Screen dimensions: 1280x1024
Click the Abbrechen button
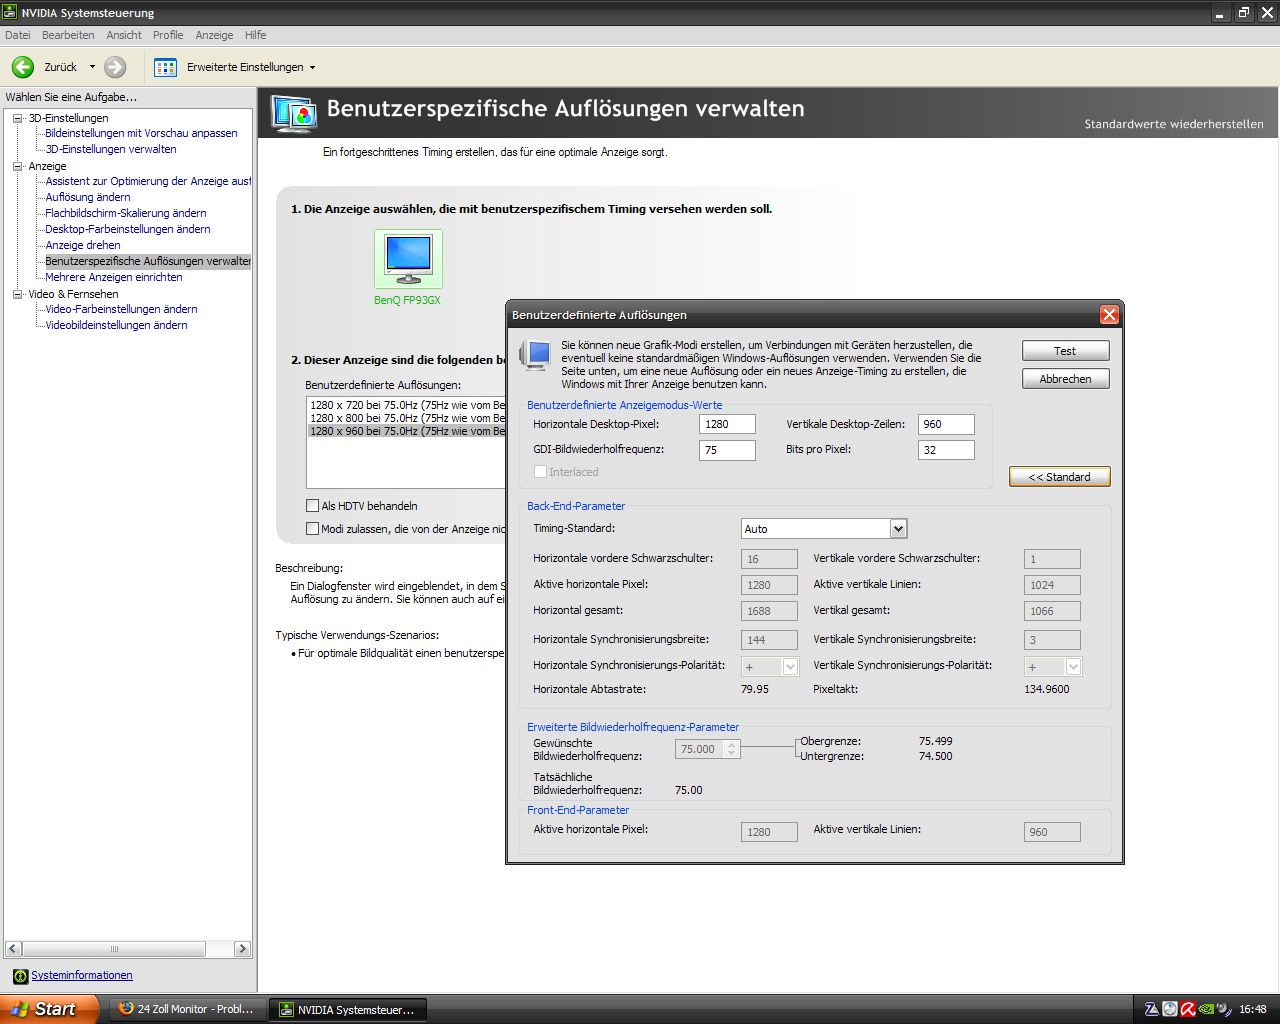click(1065, 379)
